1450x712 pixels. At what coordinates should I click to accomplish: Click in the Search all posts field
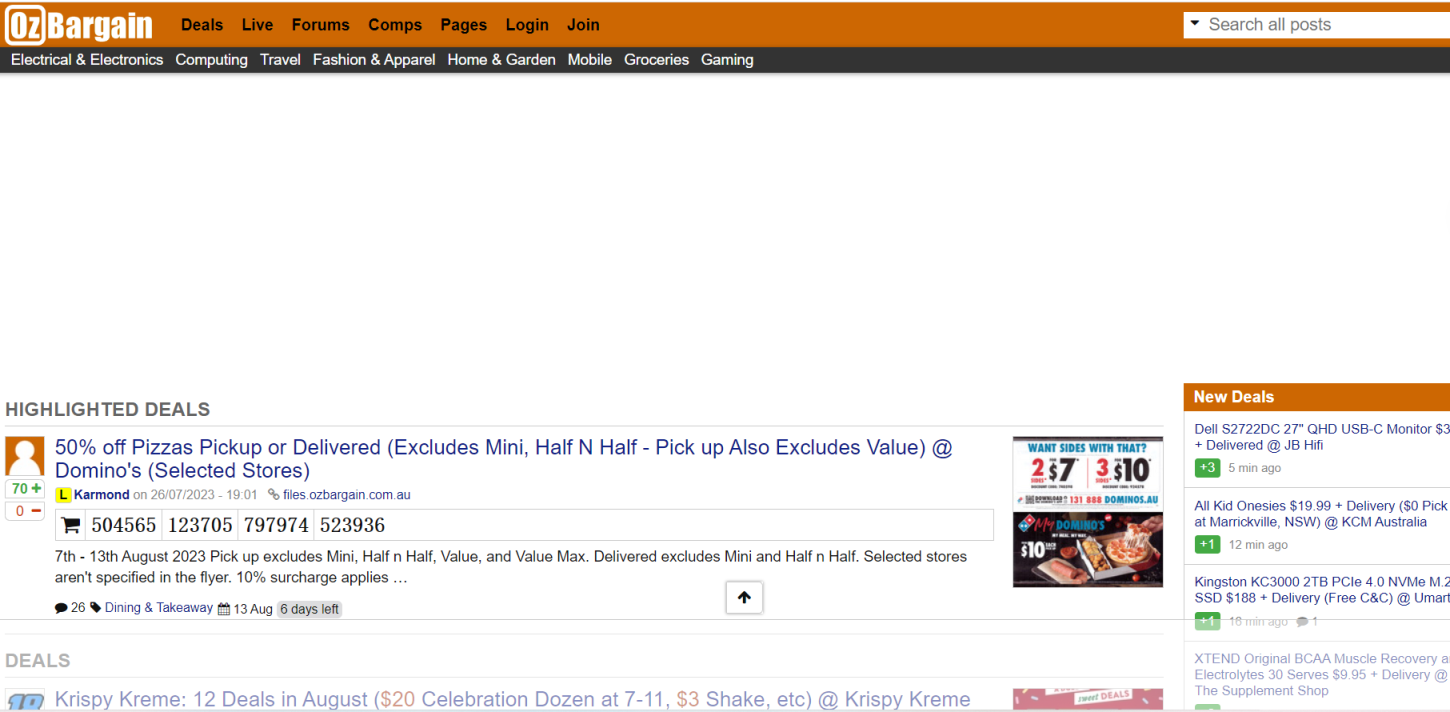click(1320, 25)
